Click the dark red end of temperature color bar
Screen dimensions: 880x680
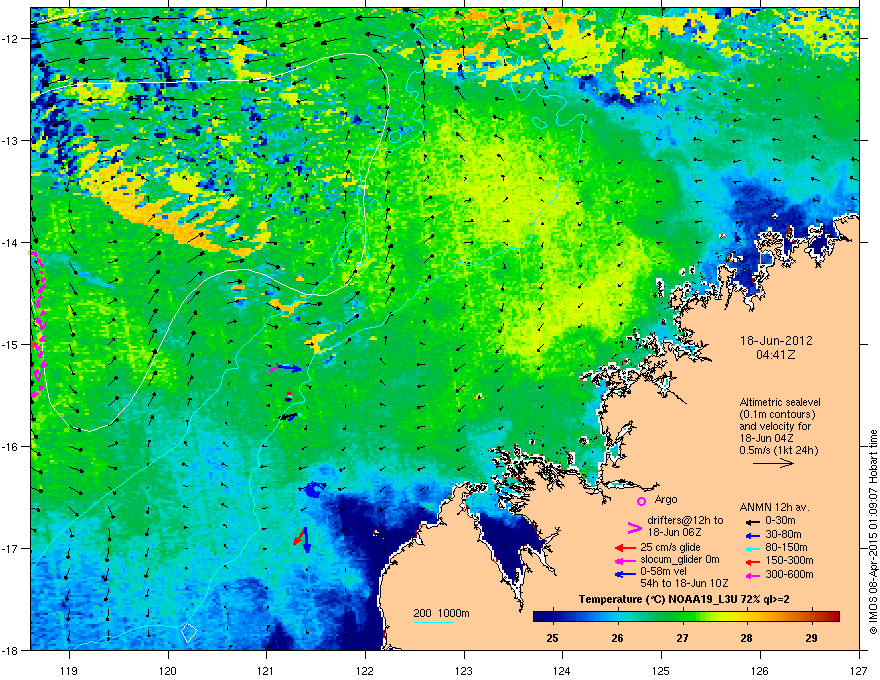tap(833, 617)
